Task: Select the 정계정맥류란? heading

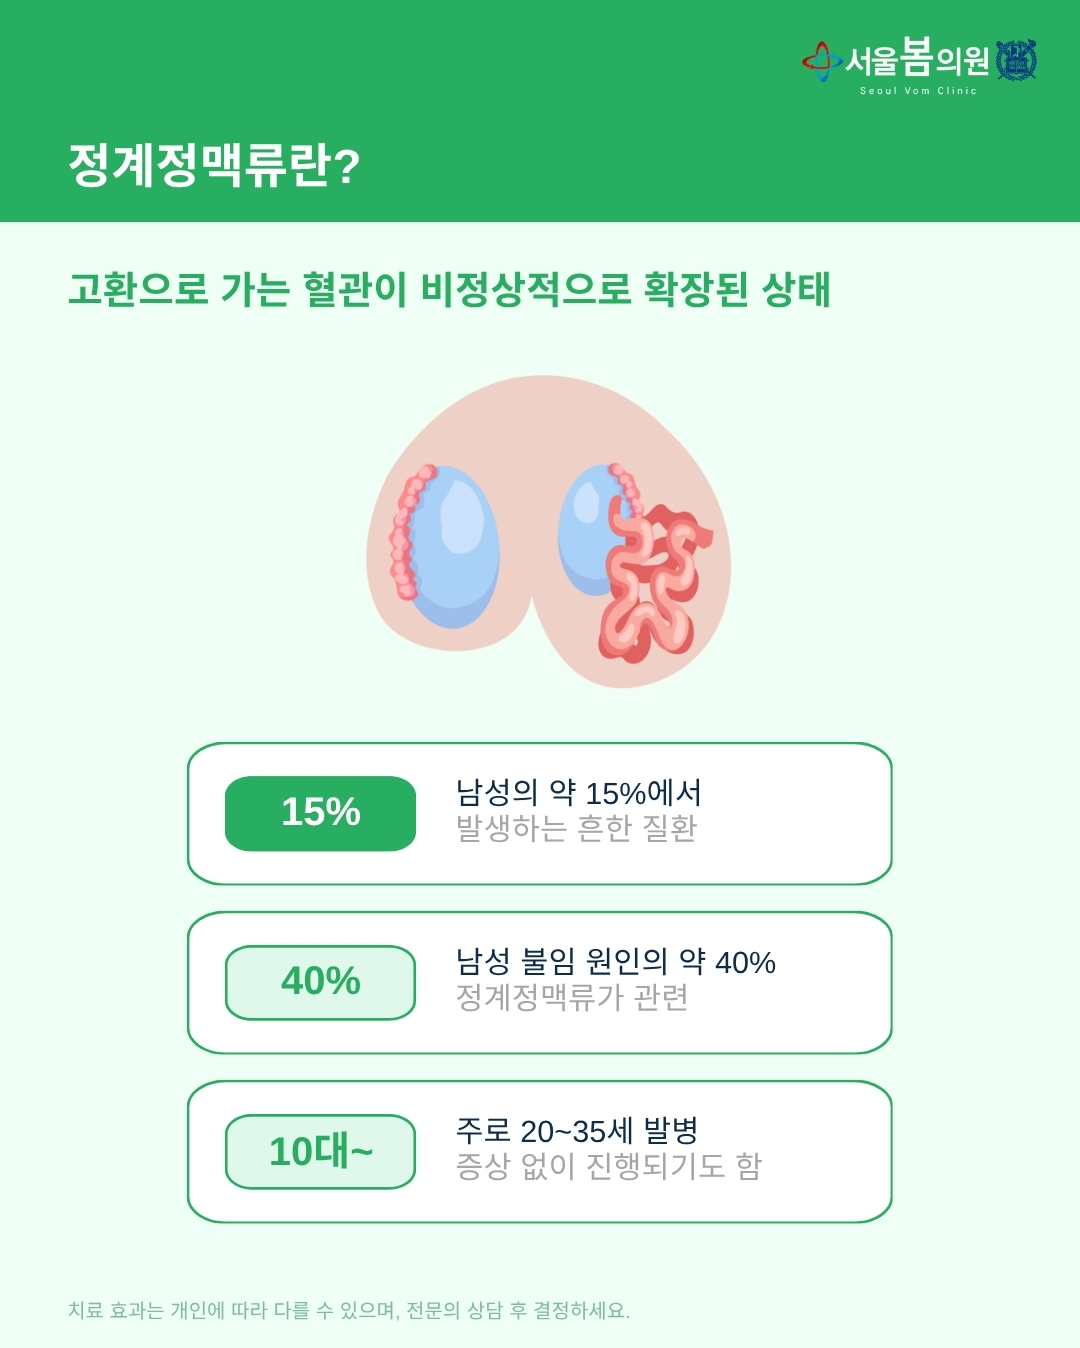Action: point(214,166)
